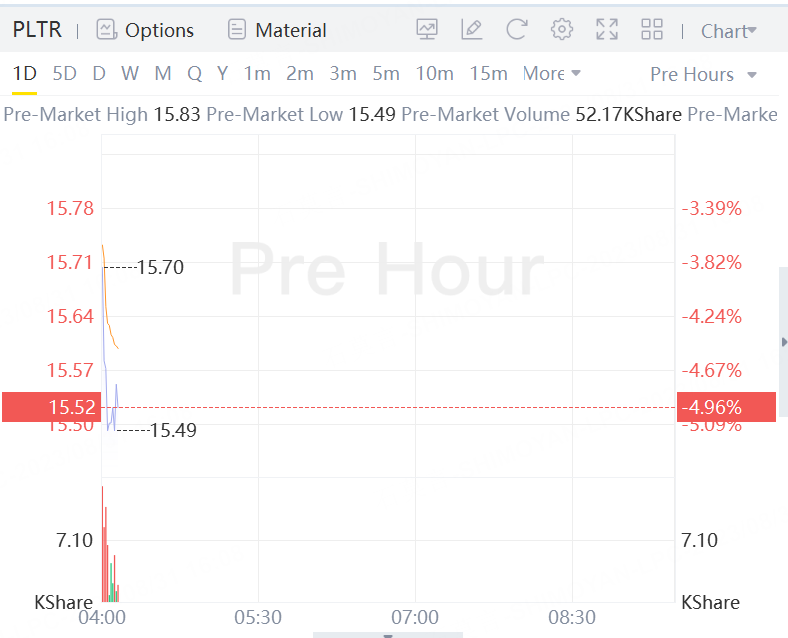Click the Material document icon
Image resolution: width=788 pixels, height=638 pixels.
tap(237, 30)
